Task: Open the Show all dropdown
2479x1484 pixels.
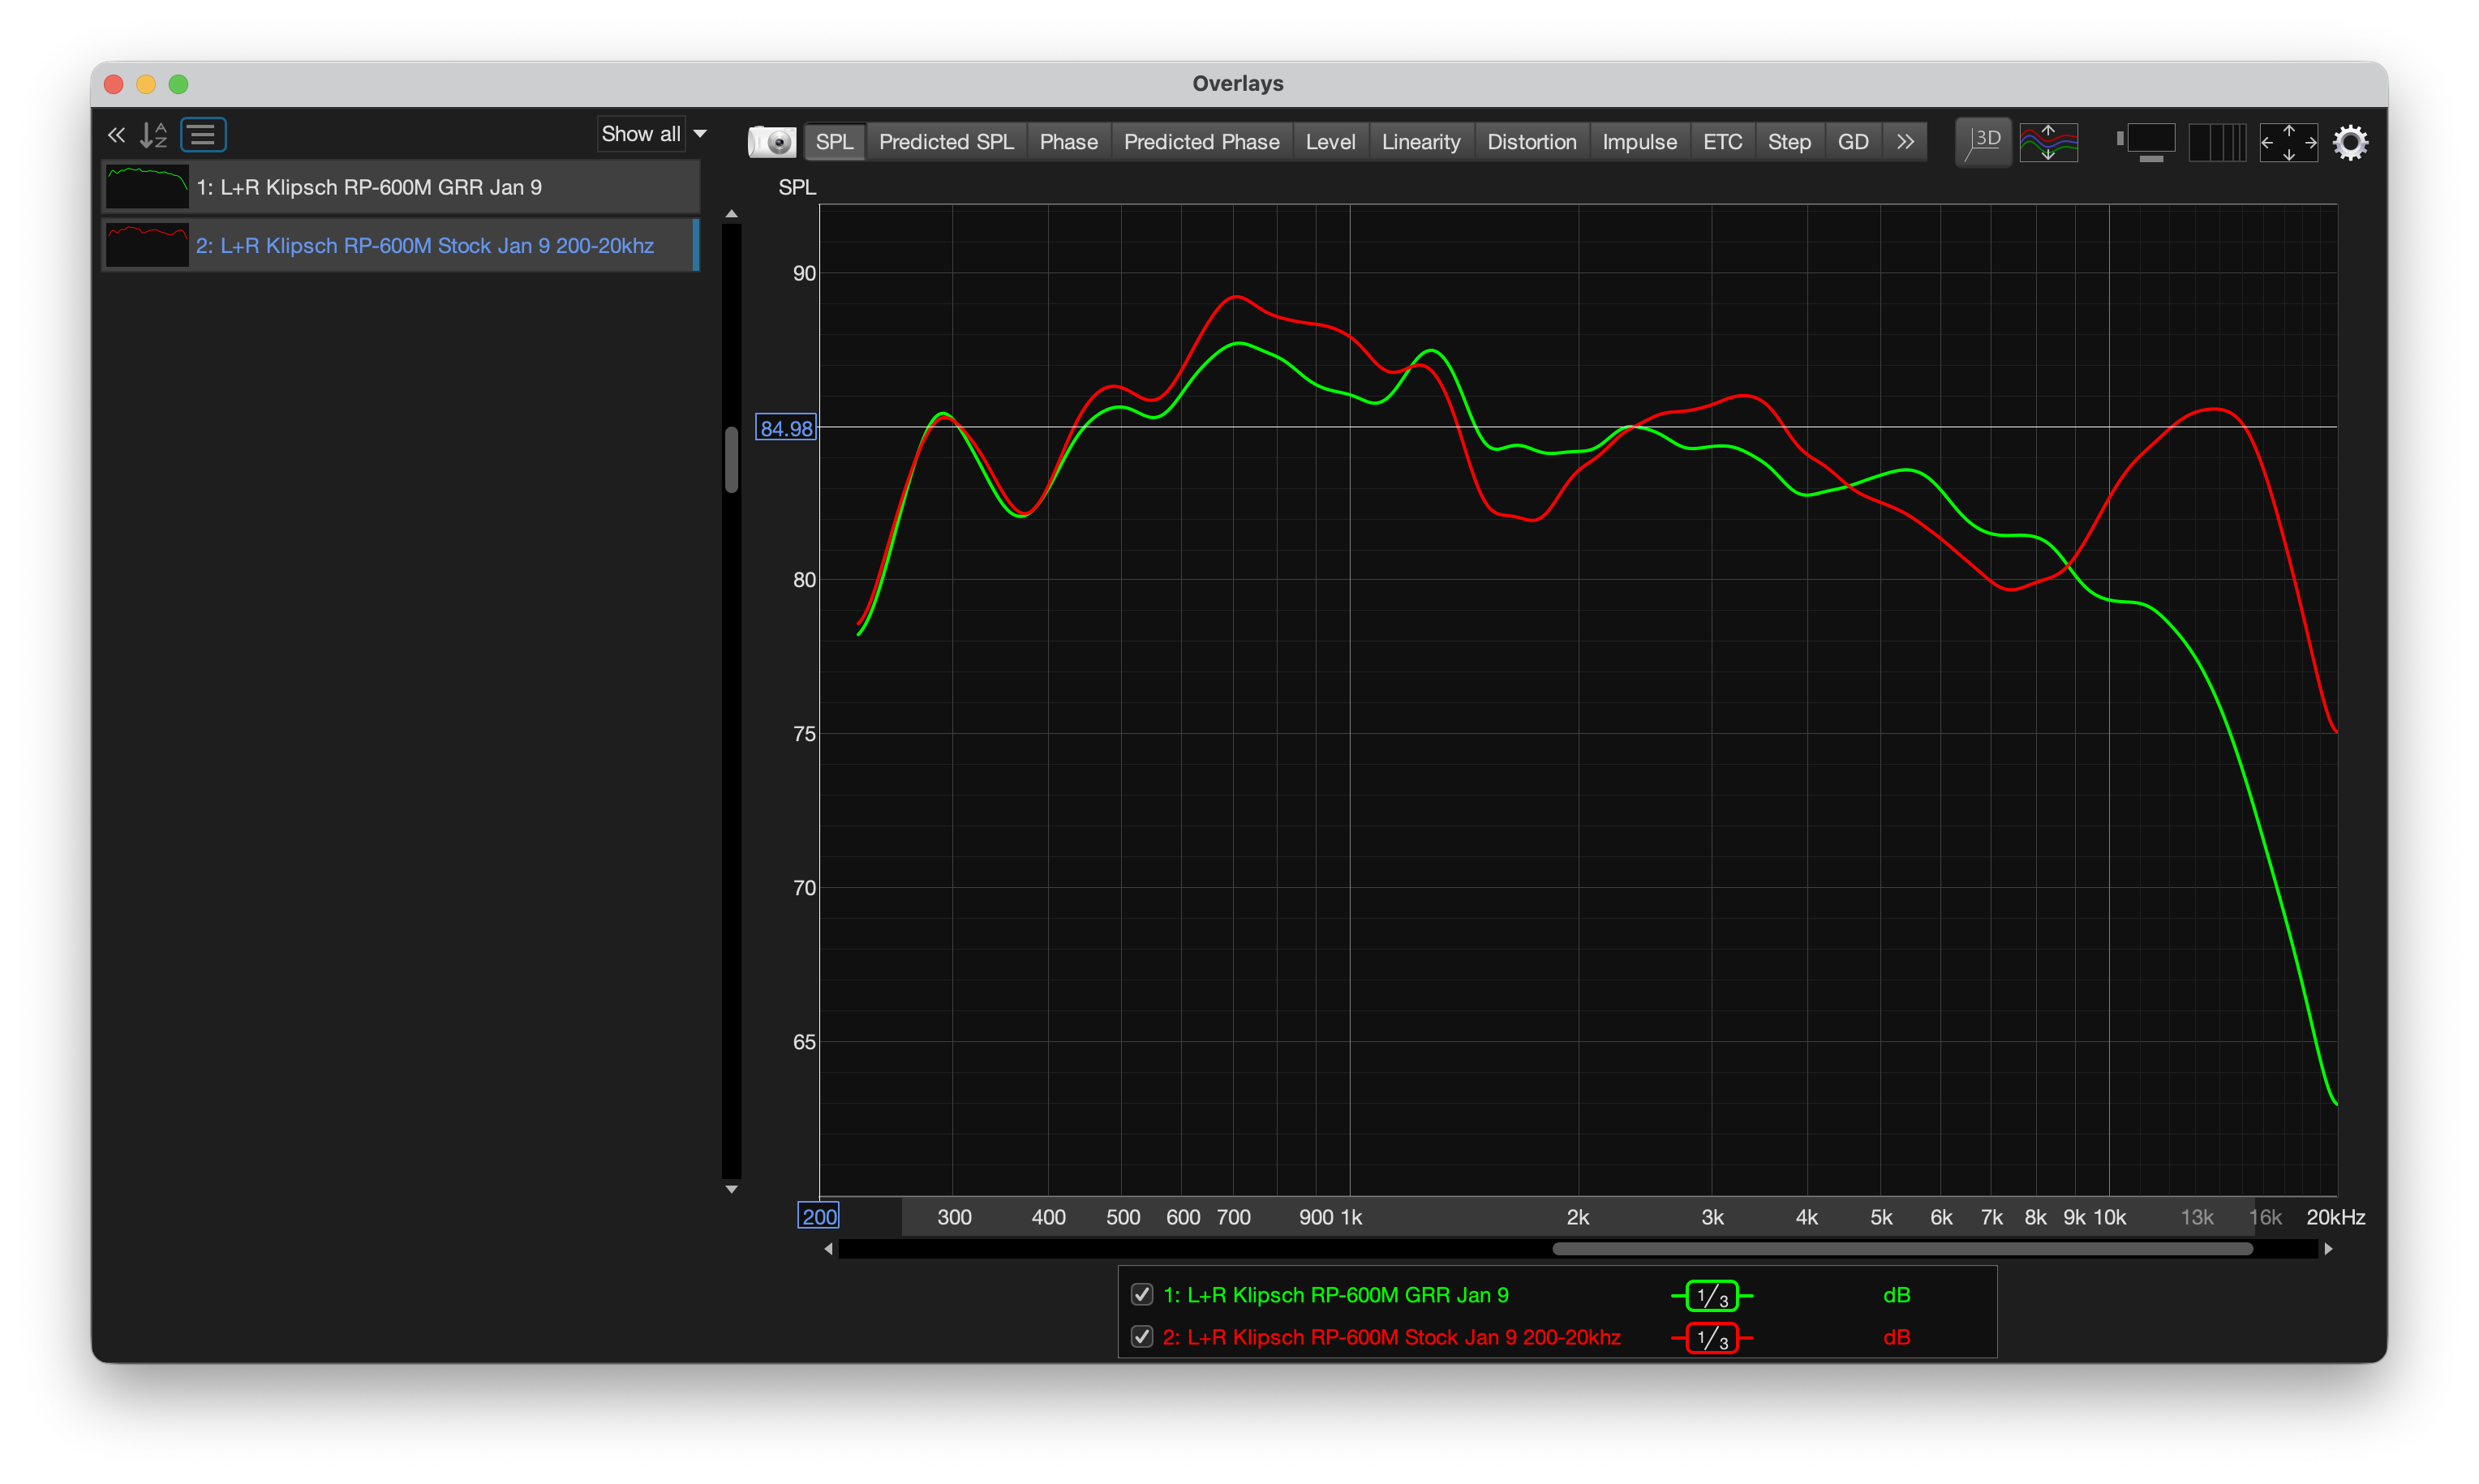Action: pyautogui.click(x=654, y=134)
